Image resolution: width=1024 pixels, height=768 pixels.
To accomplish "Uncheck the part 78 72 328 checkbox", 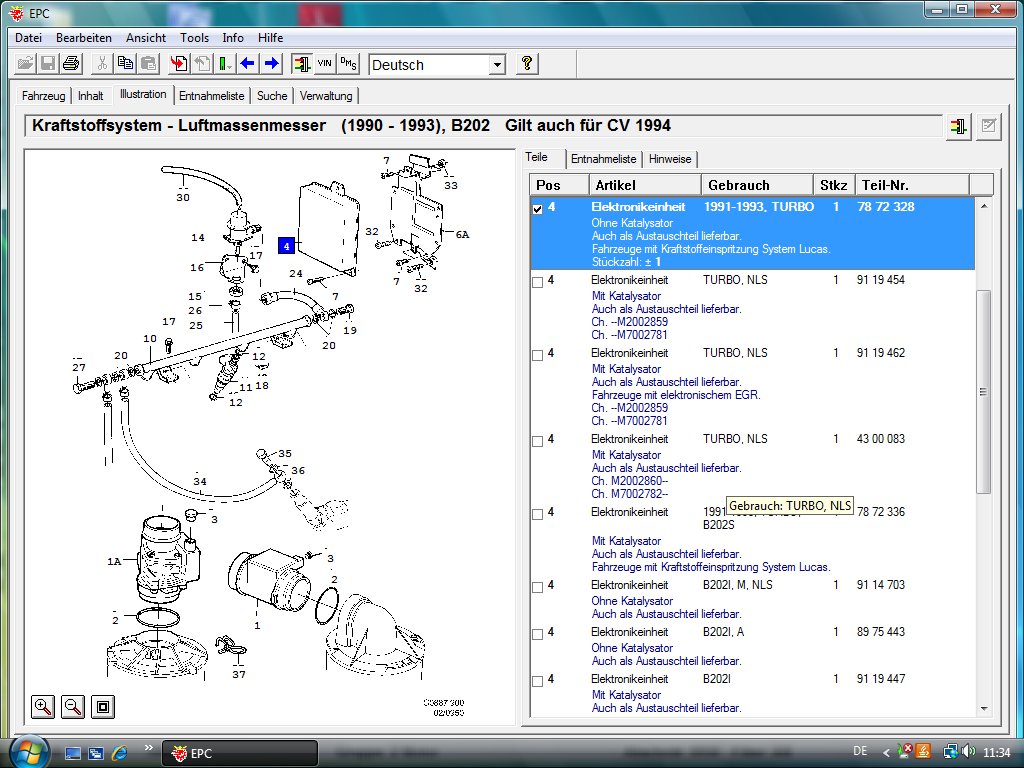I will [537, 209].
